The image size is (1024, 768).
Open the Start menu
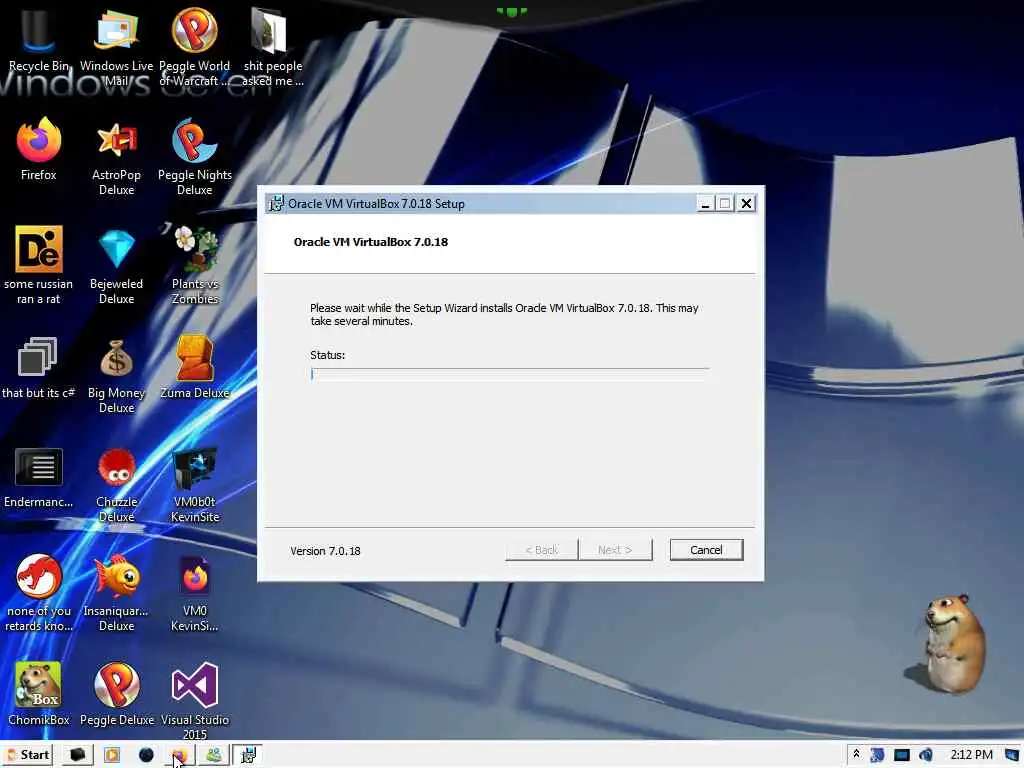(28, 755)
